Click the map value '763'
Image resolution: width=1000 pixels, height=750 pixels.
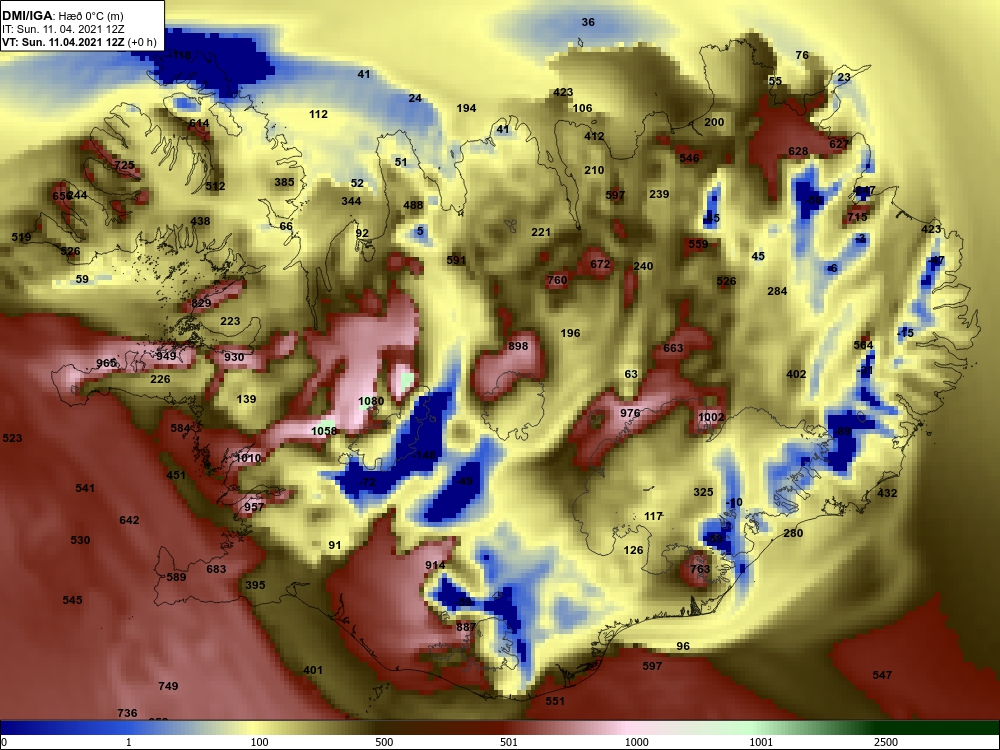tap(700, 569)
